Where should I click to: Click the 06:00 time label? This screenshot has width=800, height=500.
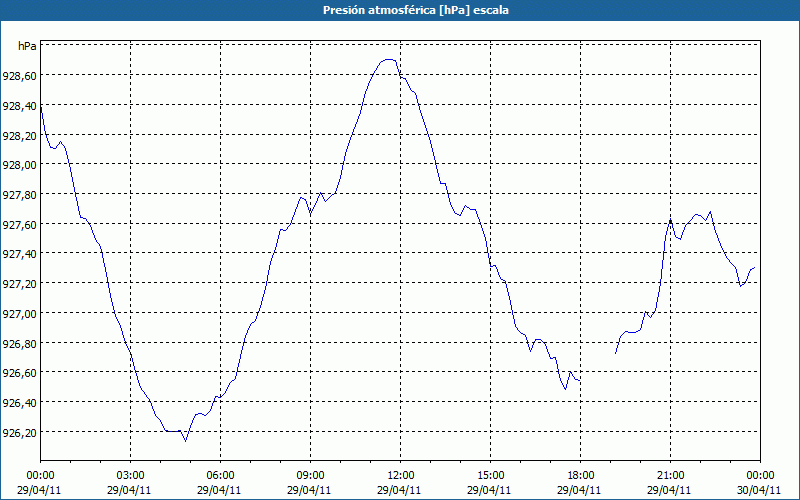click(220, 476)
